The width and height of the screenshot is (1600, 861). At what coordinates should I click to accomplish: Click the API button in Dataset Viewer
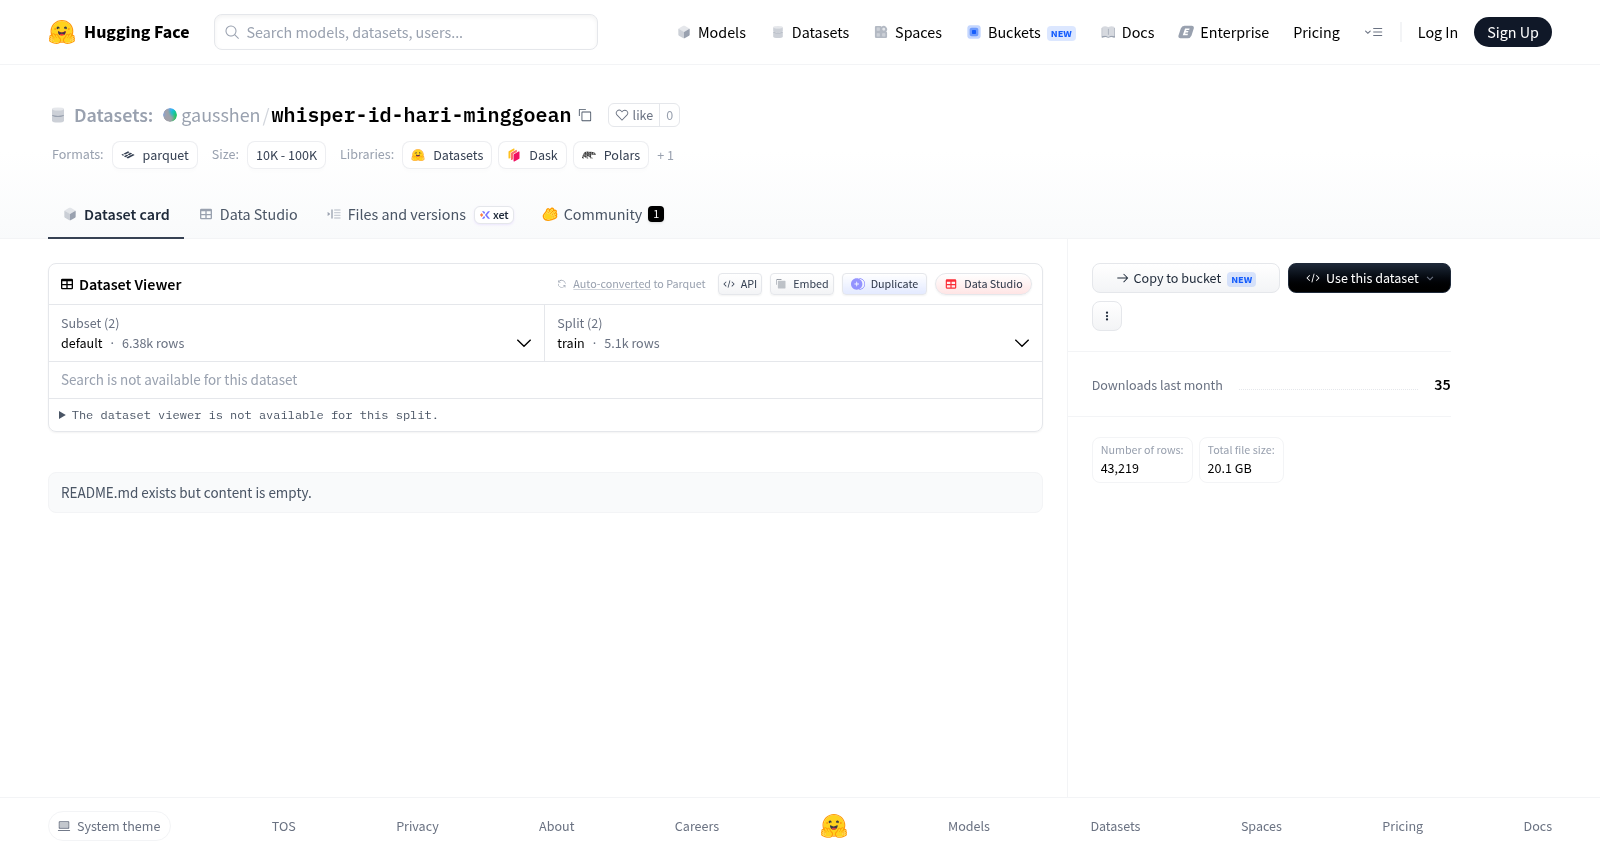tap(740, 284)
